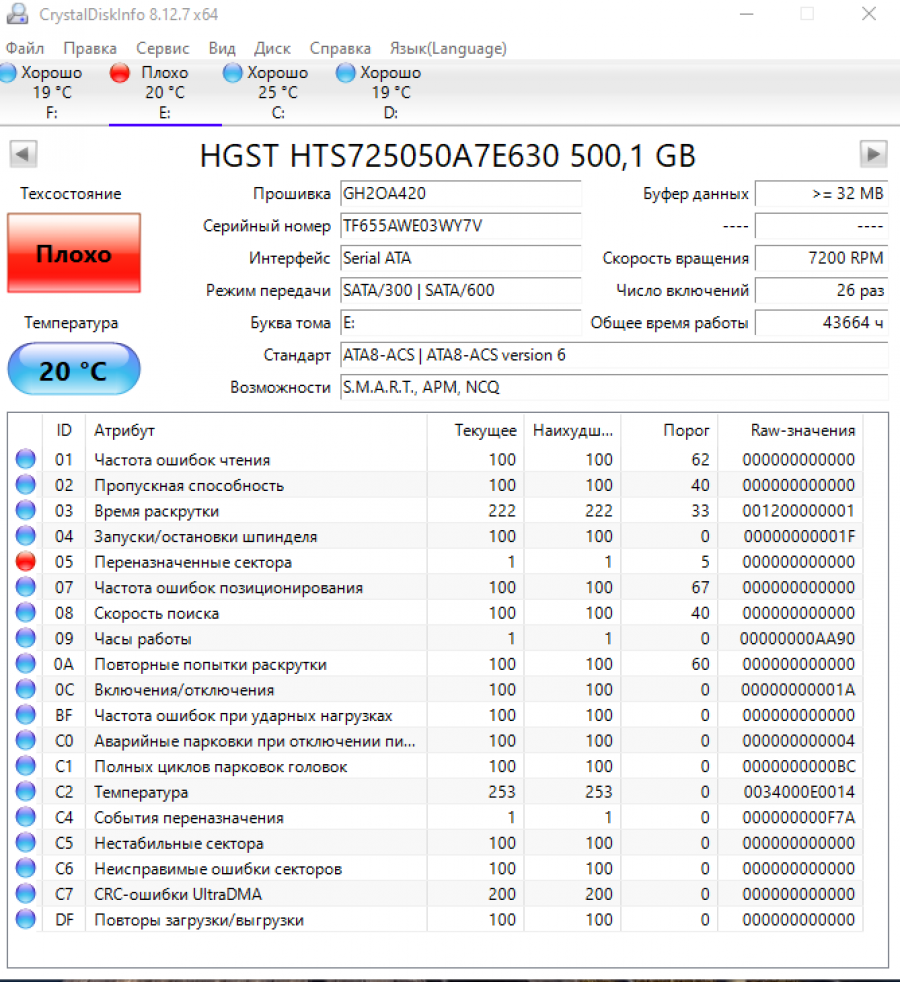Go to next disk with right arrow
The width and height of the screenshot is (900, 982).
click(x=874, y=154)
